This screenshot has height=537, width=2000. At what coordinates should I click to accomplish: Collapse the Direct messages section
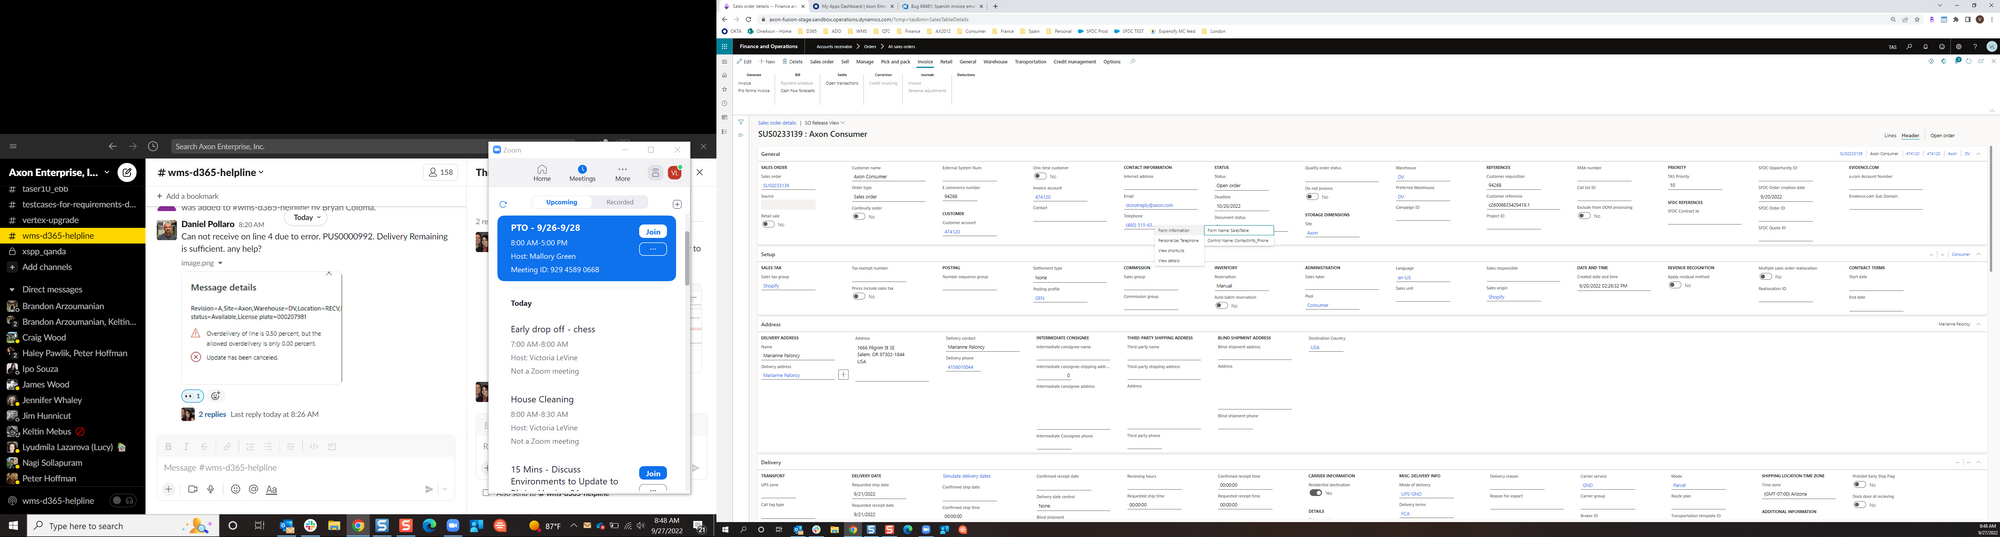point(12,289)
